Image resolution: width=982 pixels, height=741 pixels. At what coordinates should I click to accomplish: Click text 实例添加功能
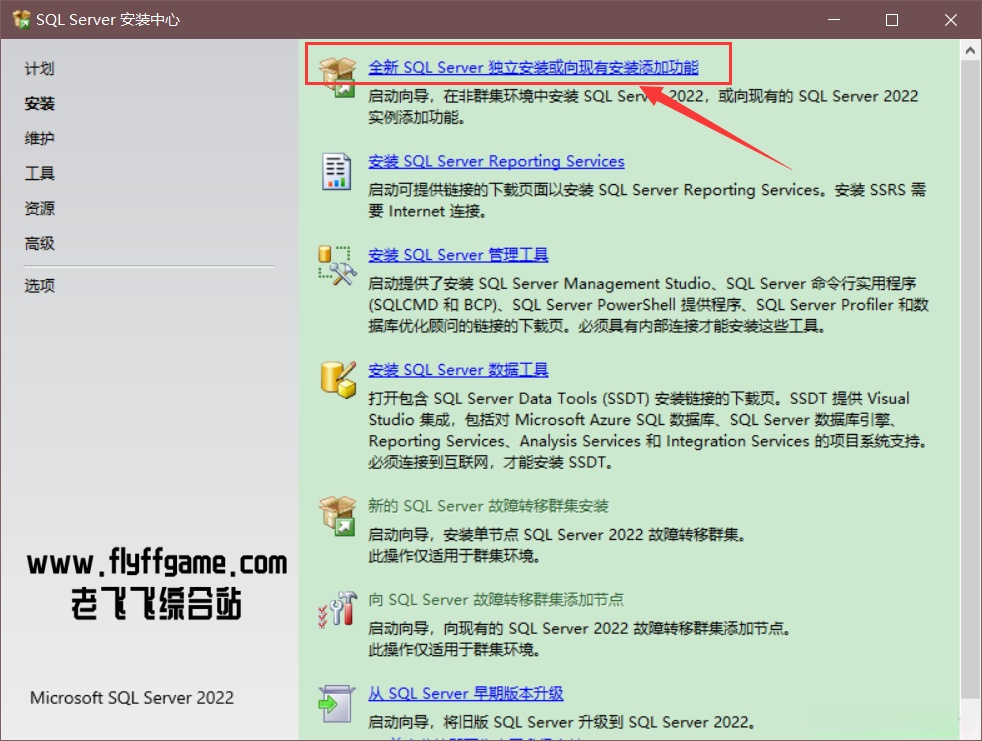(x=416, y=117)
